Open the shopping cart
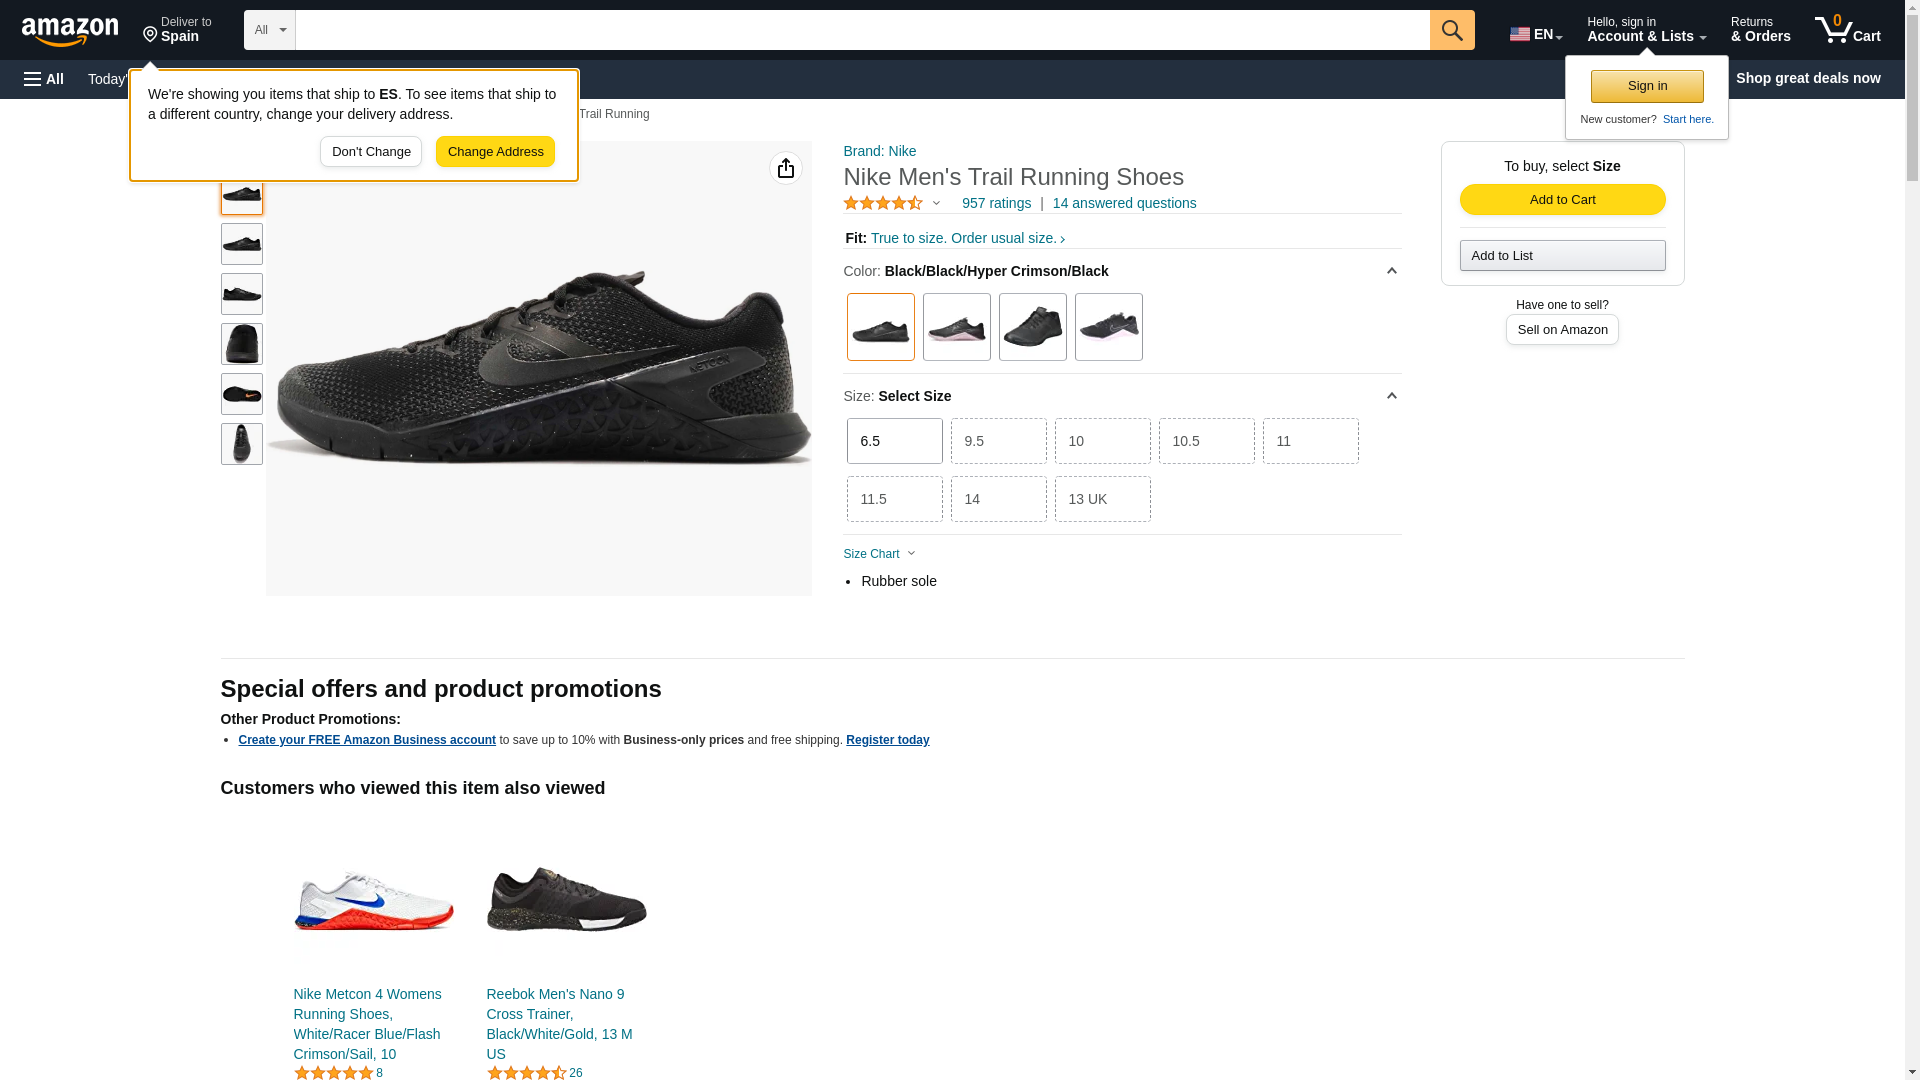 (1847, 30)
